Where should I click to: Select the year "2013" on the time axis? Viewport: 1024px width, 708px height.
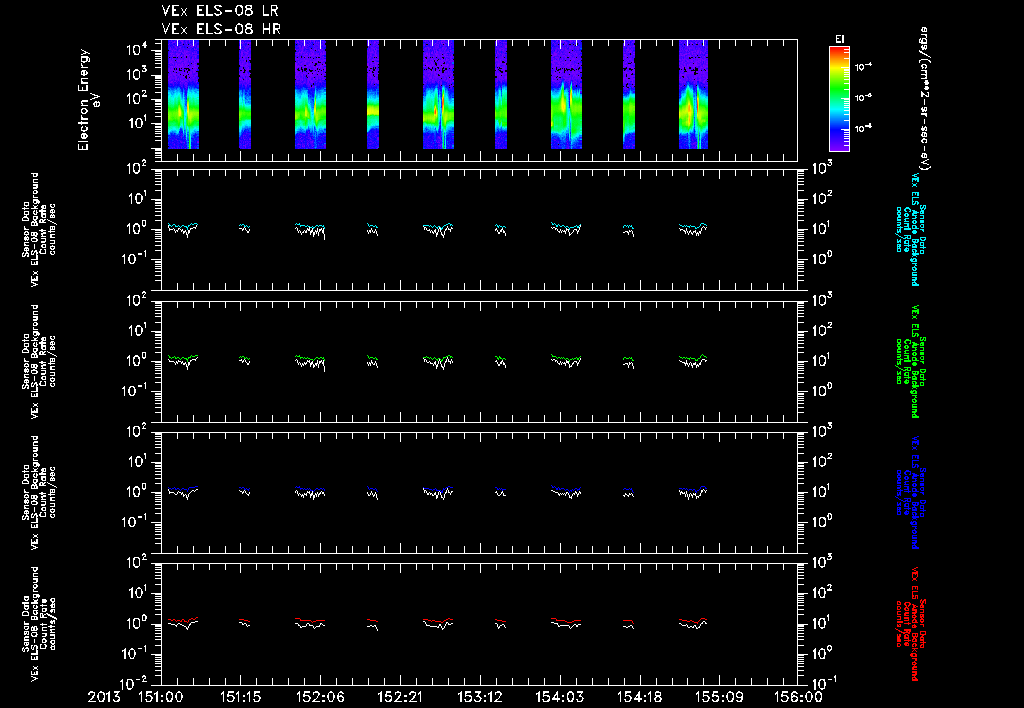(105, 698)
